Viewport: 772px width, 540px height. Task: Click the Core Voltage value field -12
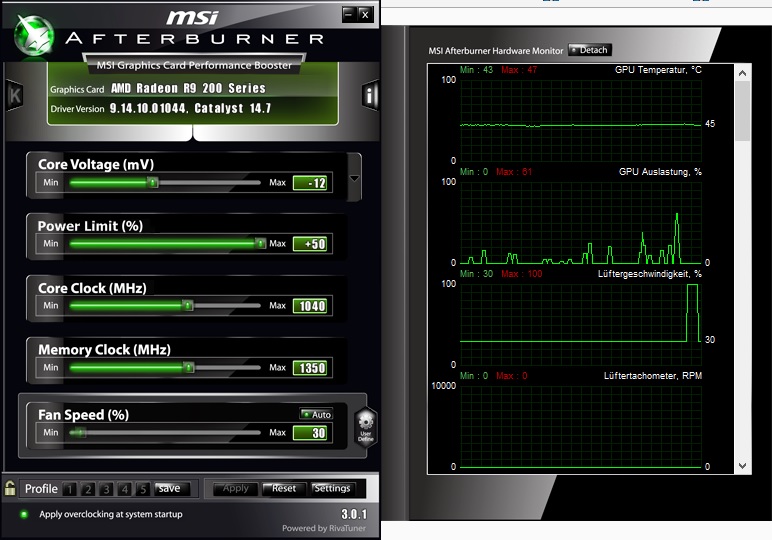[310, 183]
